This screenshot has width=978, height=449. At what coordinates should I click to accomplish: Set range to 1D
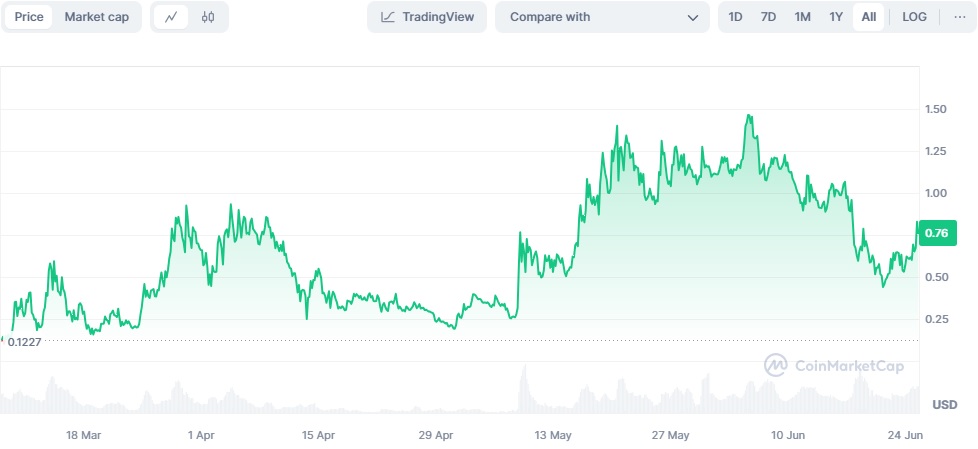click(x=735, y=17)
